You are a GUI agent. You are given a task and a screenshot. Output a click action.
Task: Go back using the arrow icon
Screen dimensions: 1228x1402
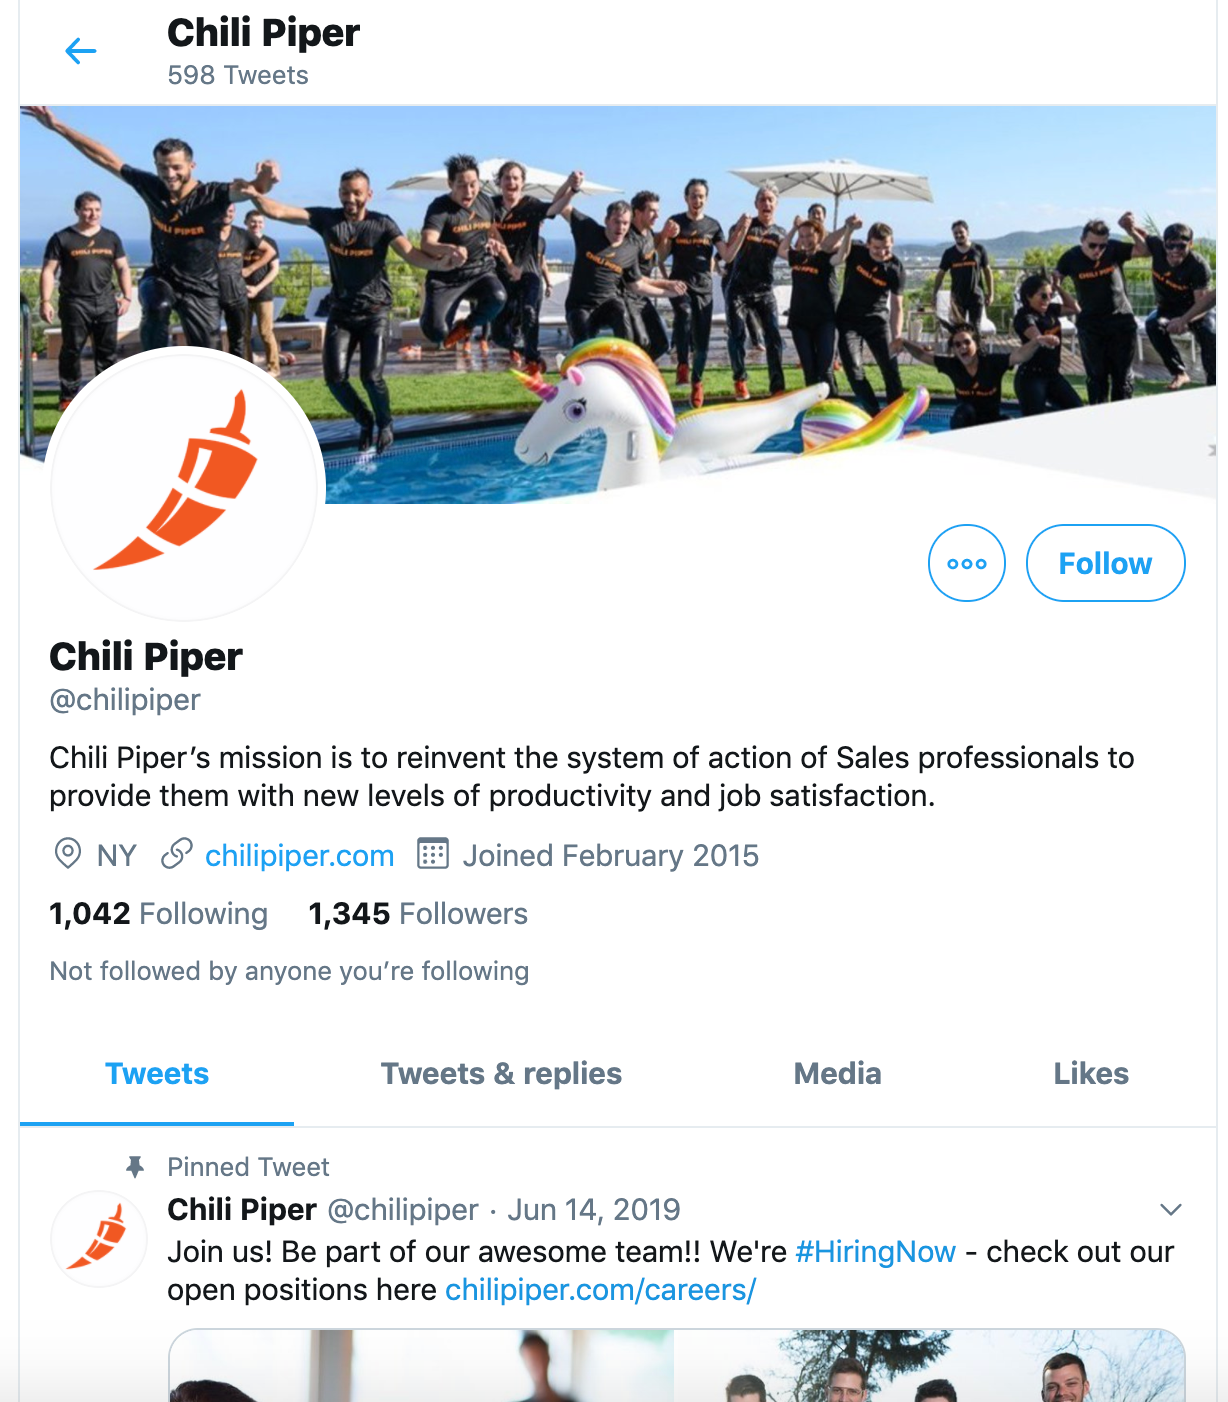[x=80, y=51]
